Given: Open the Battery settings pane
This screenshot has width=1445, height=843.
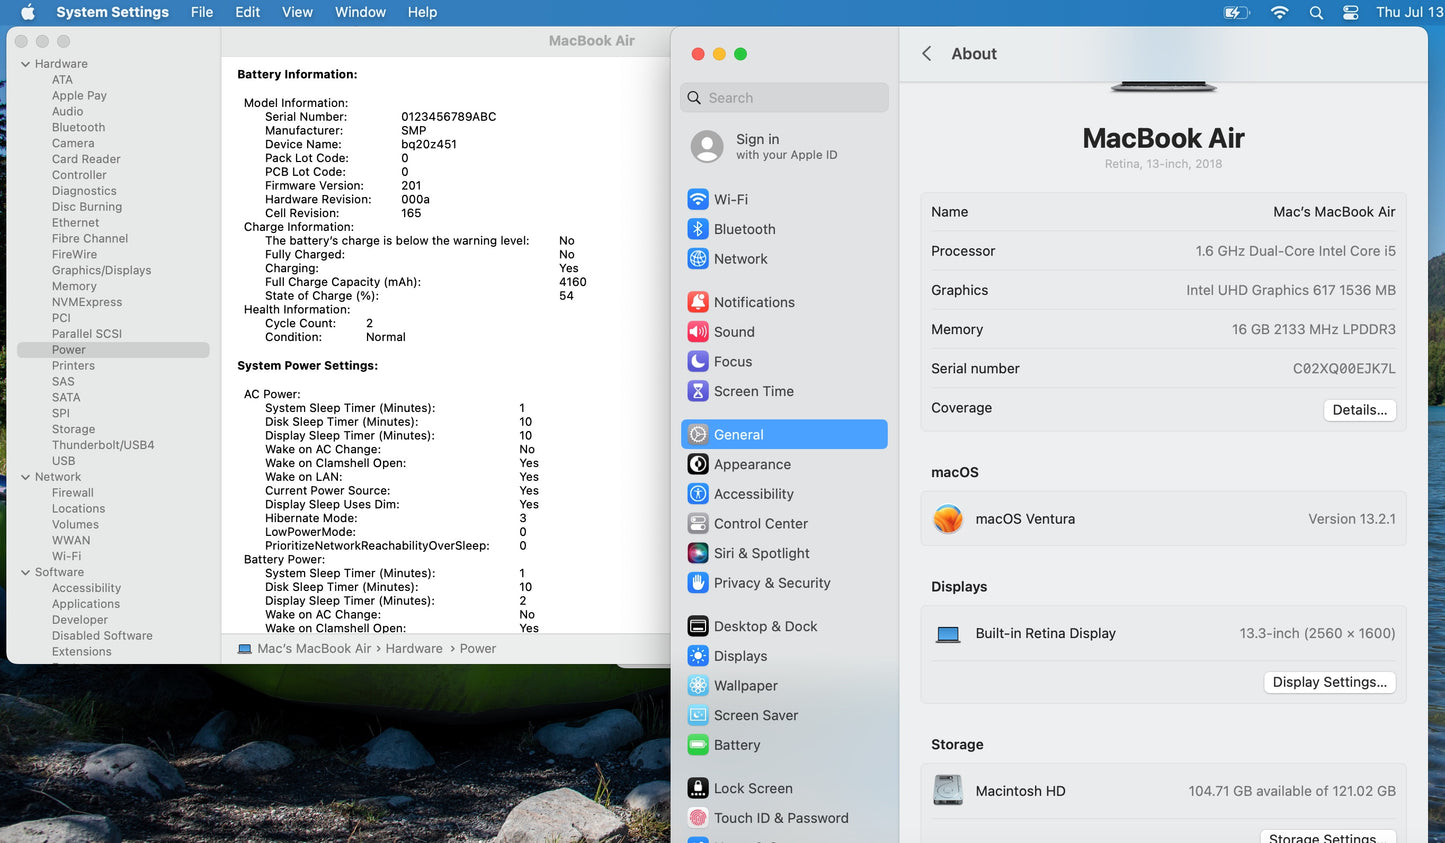Looking at the screenshot, I should click(x=736, y=745).
